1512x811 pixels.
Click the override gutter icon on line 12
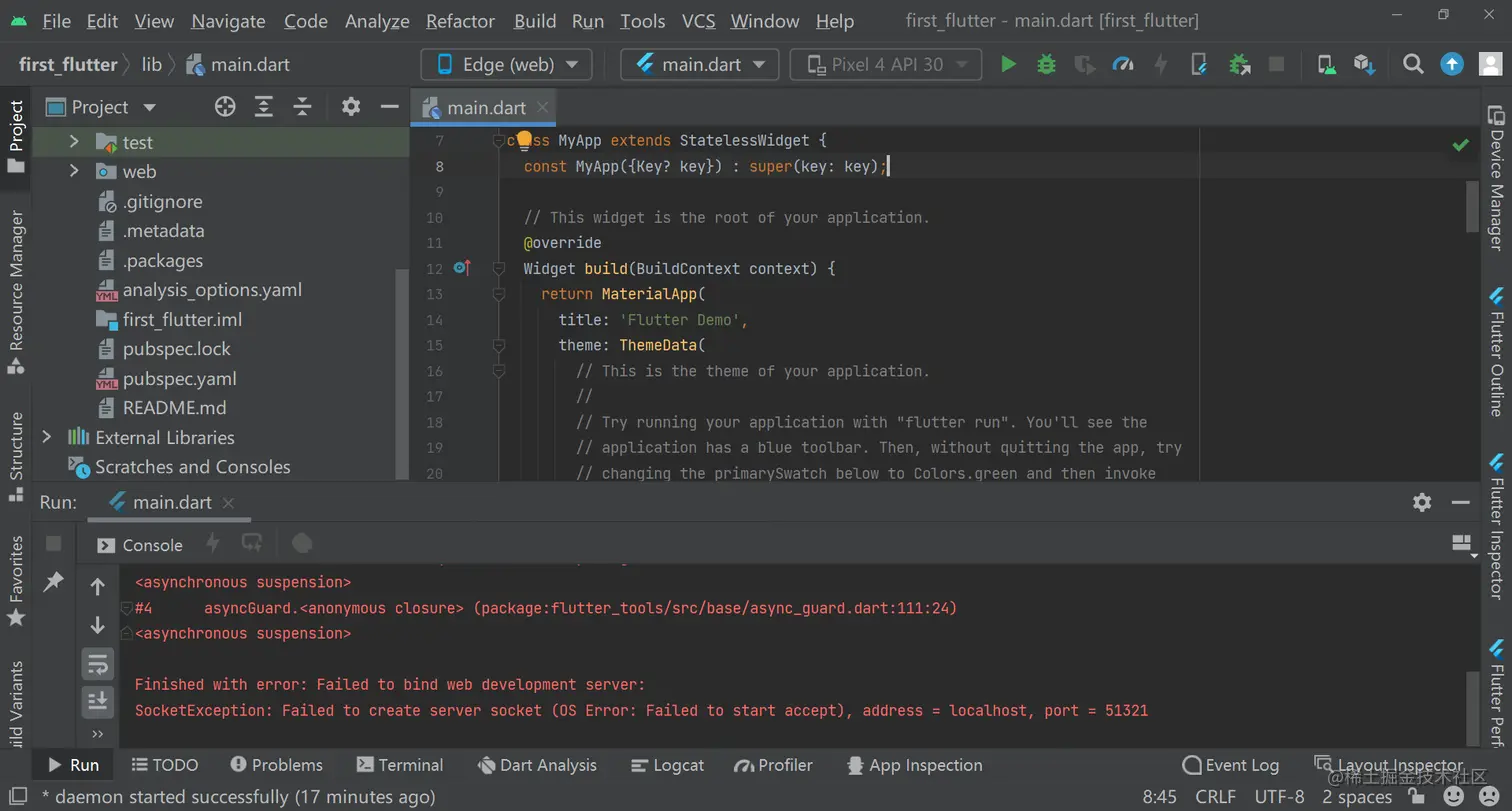coord(462,268)
